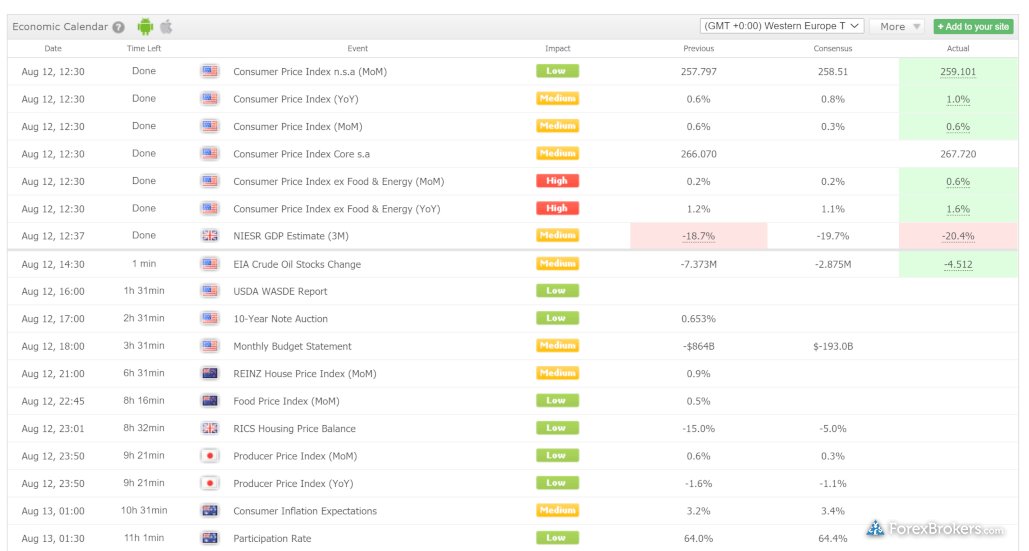Viewport: 1029px width, 551px height.
Task: Click the green Low badge for RICS Housing Price Balance
Action: pos(557,428)
